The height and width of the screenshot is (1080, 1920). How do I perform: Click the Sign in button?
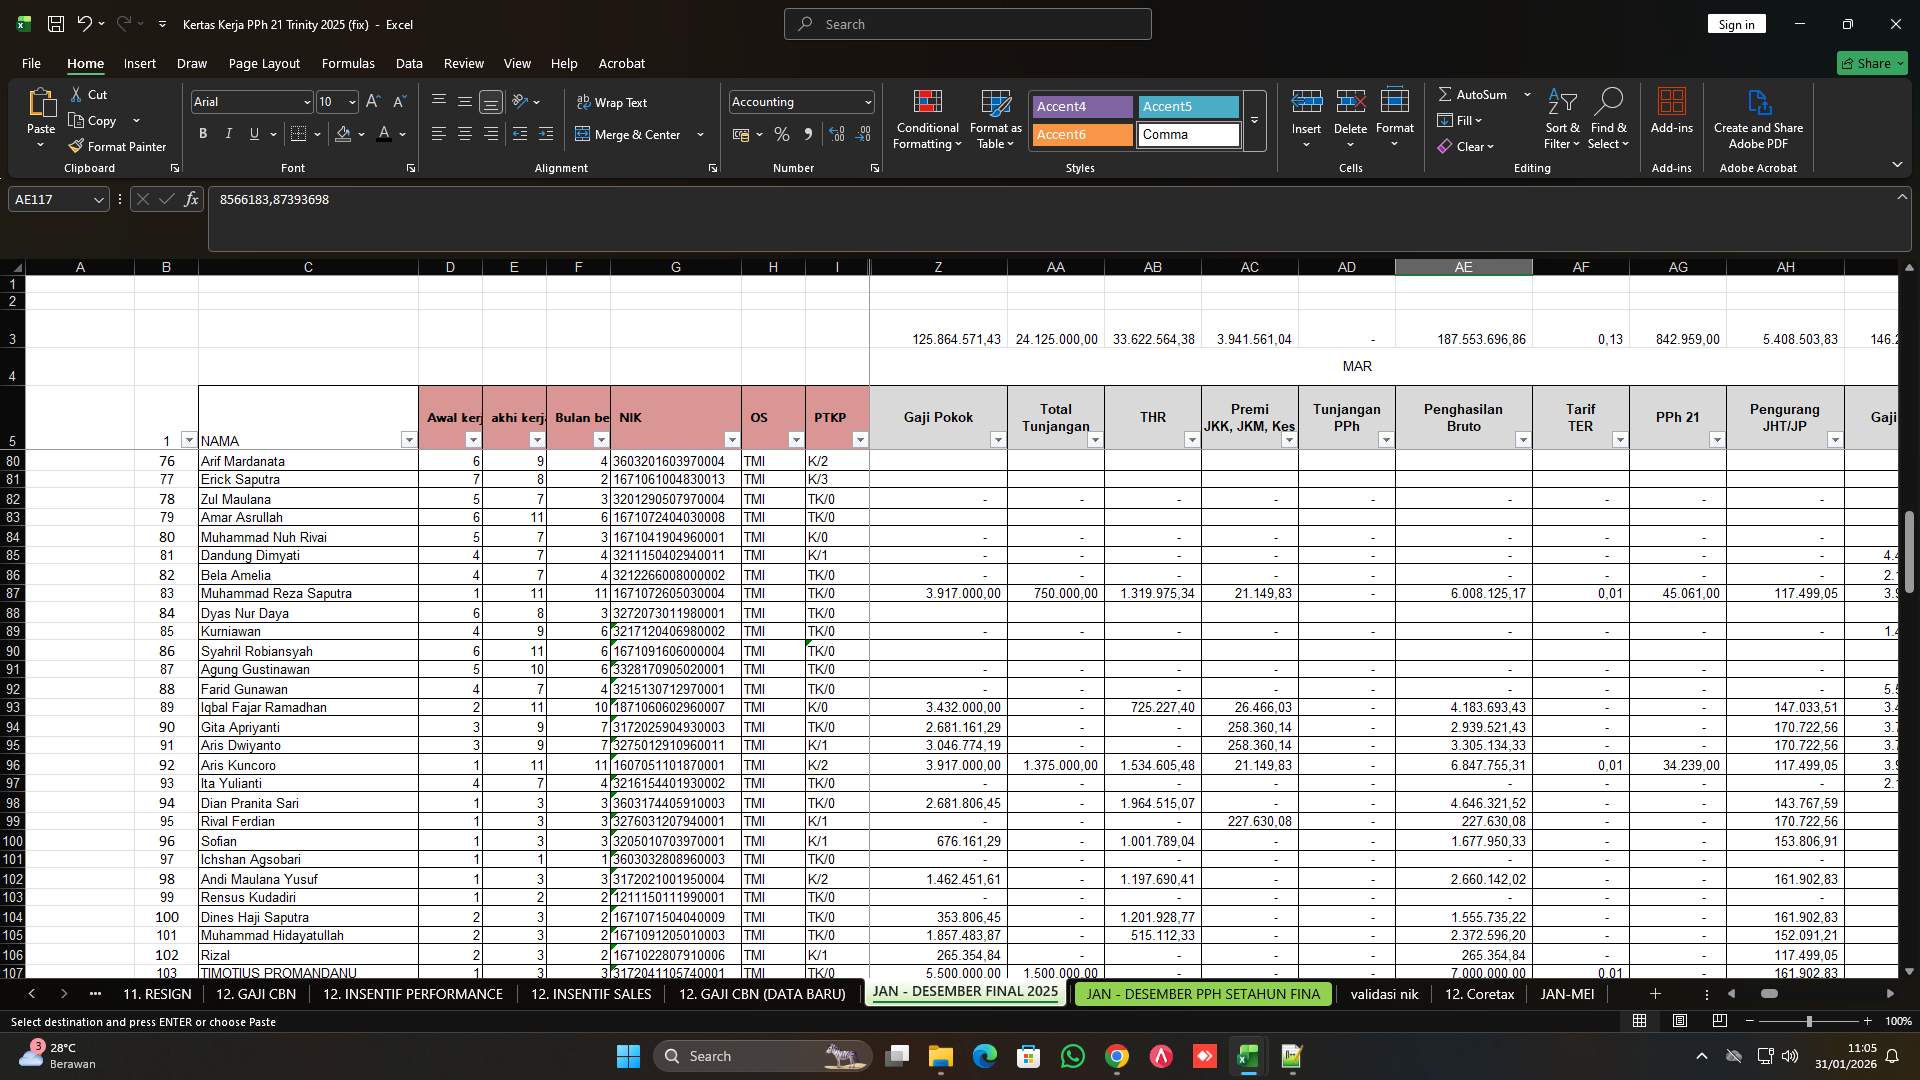[x=1736, y=23]
